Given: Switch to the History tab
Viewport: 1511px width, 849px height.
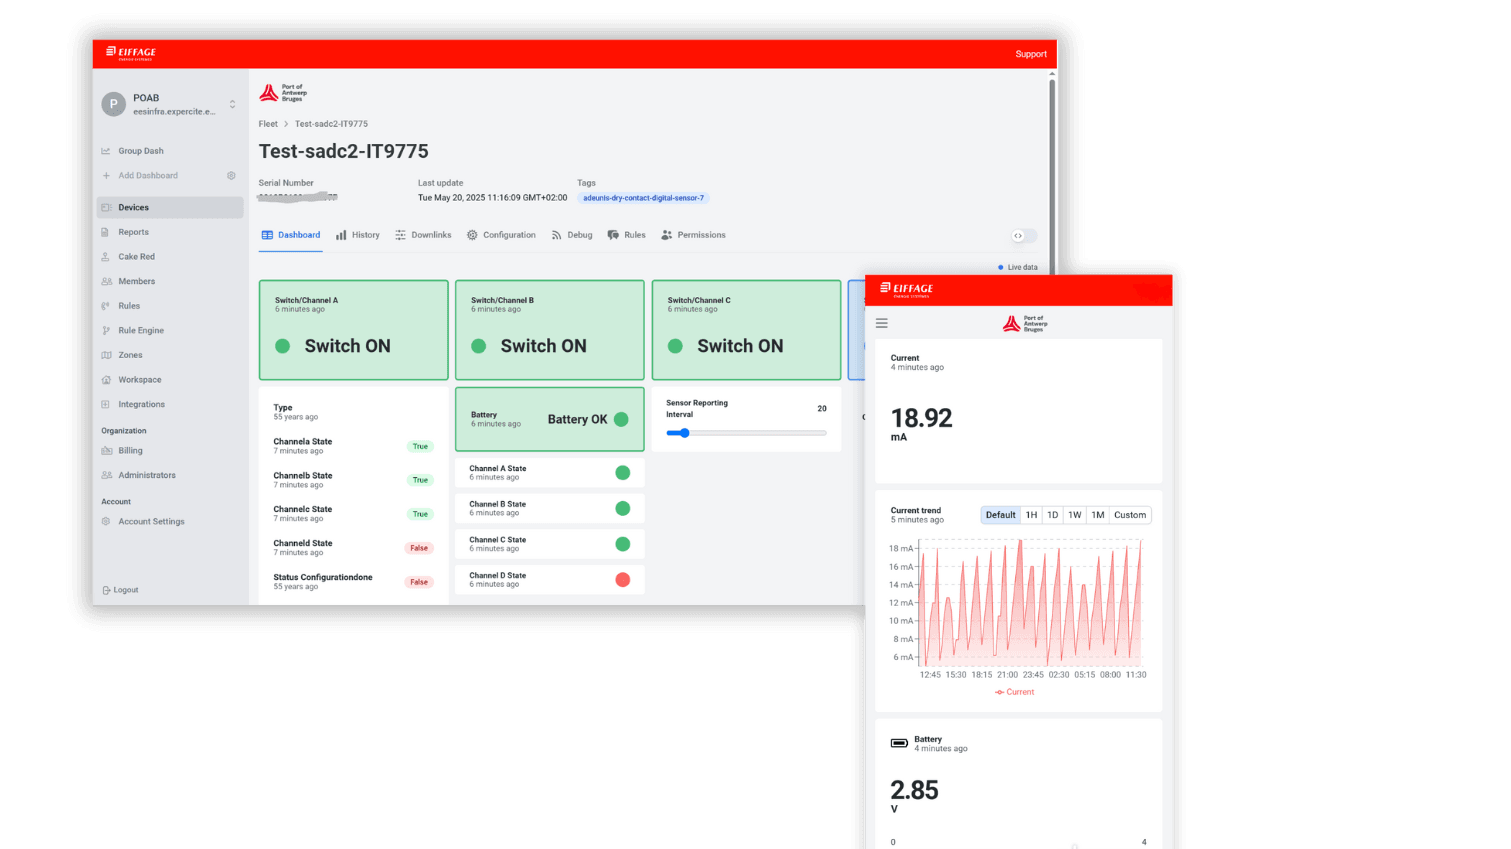Looking at the screenshot, I should point(358,235).
